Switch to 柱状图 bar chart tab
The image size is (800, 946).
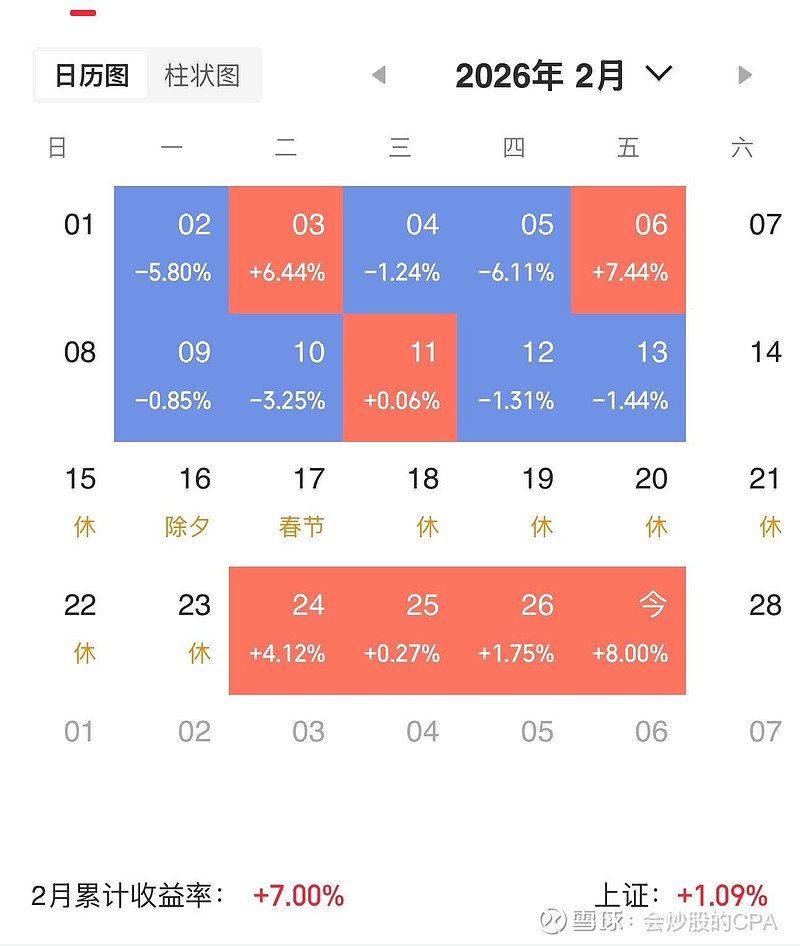[x=202, y=76]
